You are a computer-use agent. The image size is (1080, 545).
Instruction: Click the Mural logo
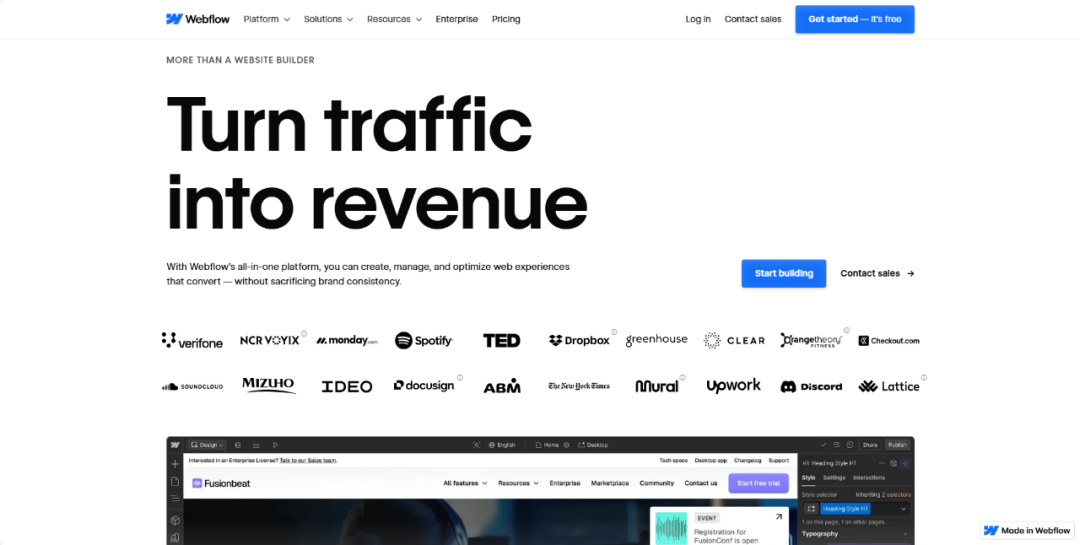click(x=656, y=386)
